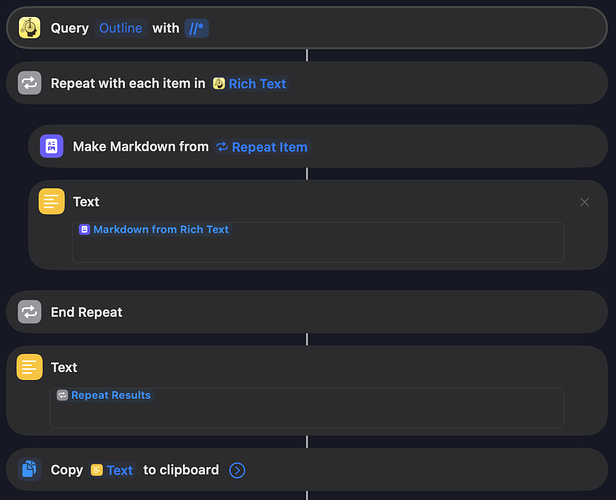Select the Outline parameter token
This screenshot has width=616, height=500.
pyautogui.click(x=120, y=28)
